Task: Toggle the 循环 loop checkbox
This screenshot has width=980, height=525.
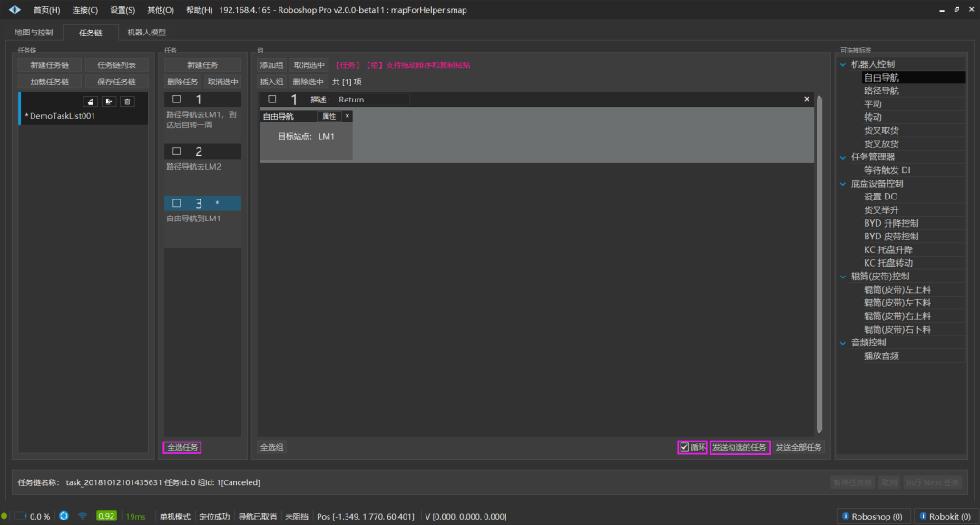Action: [684, 447]
